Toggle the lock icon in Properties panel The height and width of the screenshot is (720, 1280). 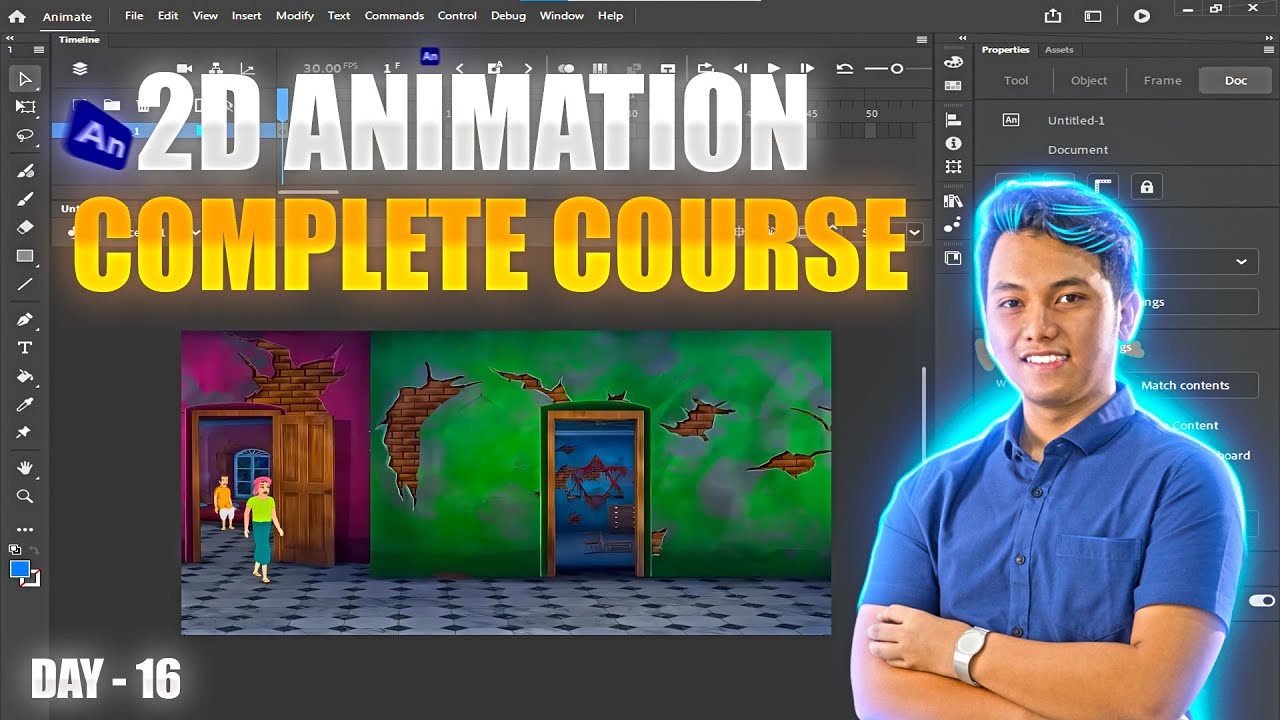click(x=1147, y=186)
